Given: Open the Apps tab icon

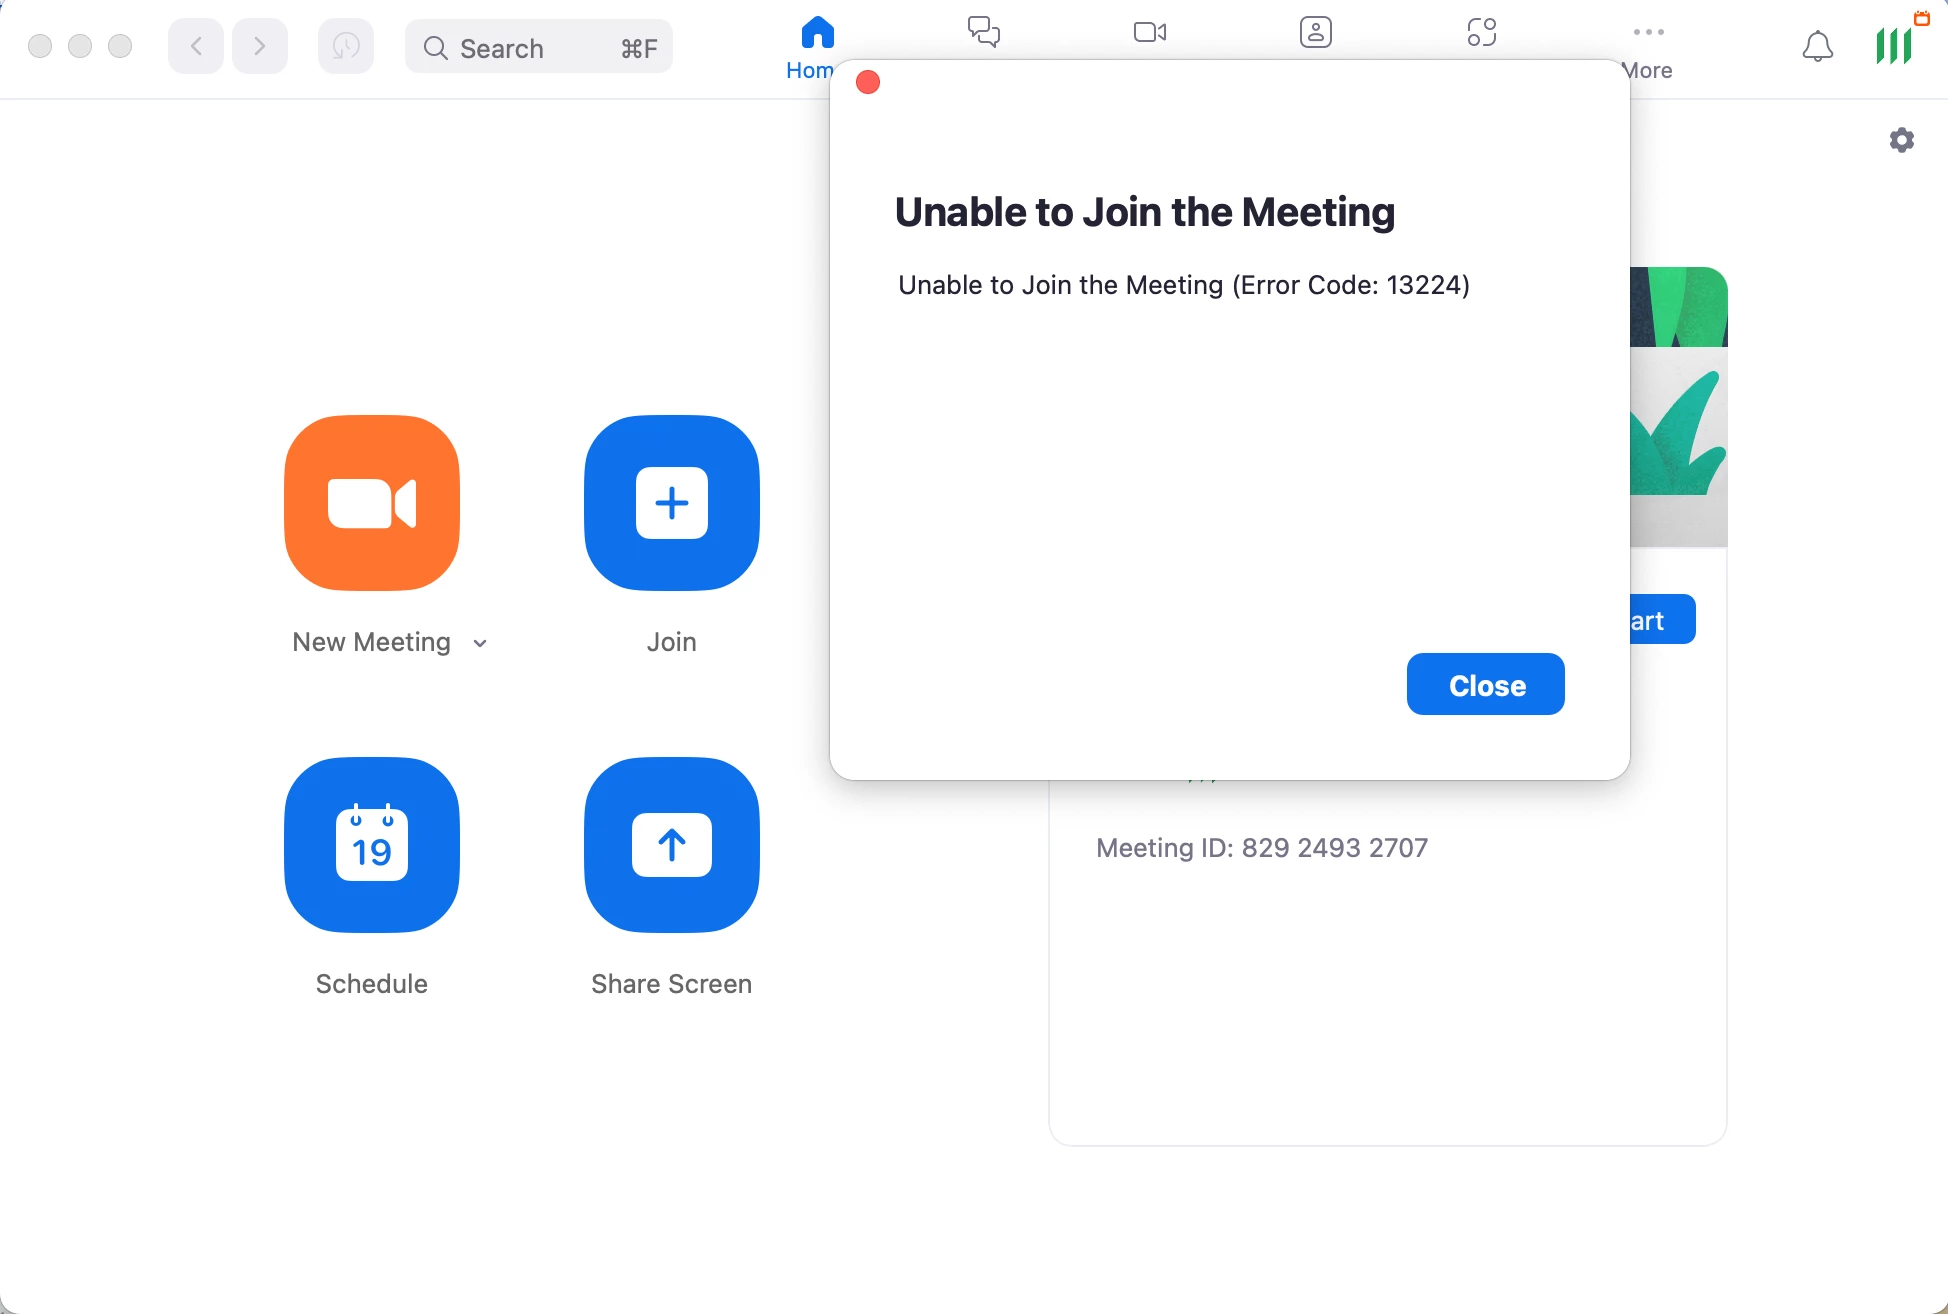Looking at the screenshot, I should coord(1482,33).
